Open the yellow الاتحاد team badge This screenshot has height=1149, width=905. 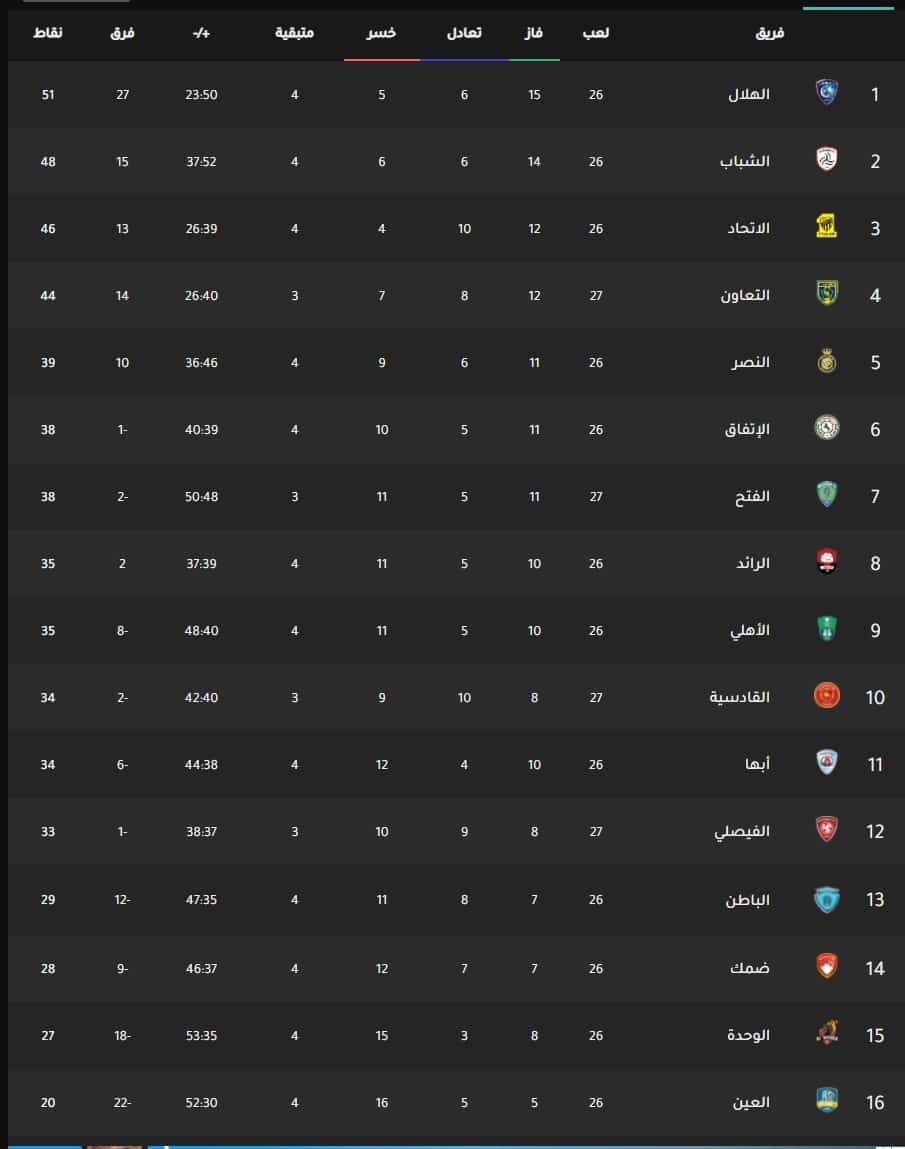(827, 226)
